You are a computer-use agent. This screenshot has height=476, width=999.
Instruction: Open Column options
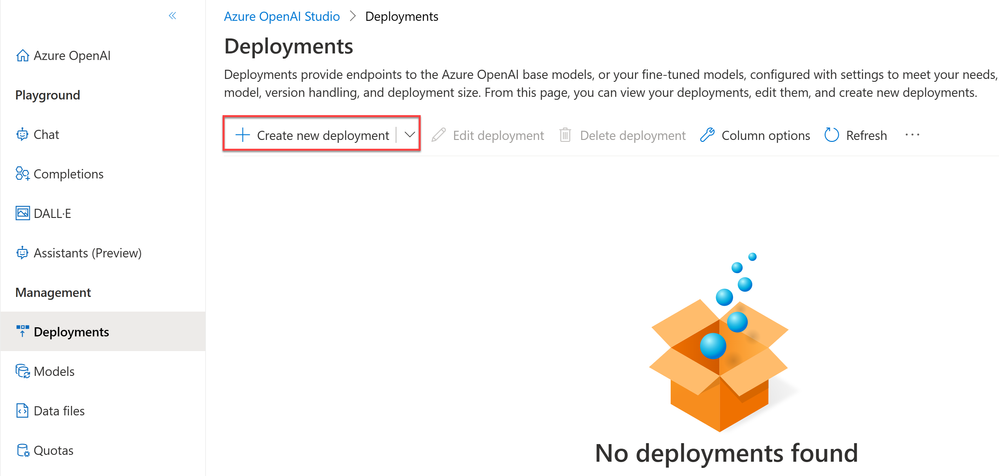[755, 135]
